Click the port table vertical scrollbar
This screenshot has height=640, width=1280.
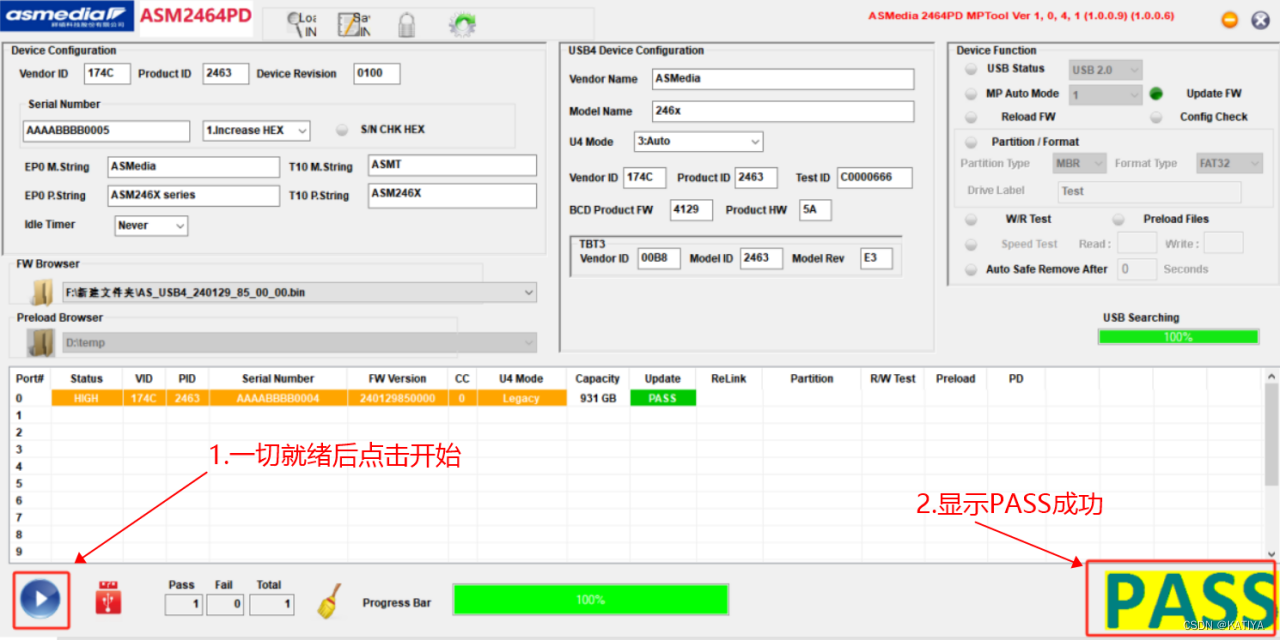[x=1271, y=465]
